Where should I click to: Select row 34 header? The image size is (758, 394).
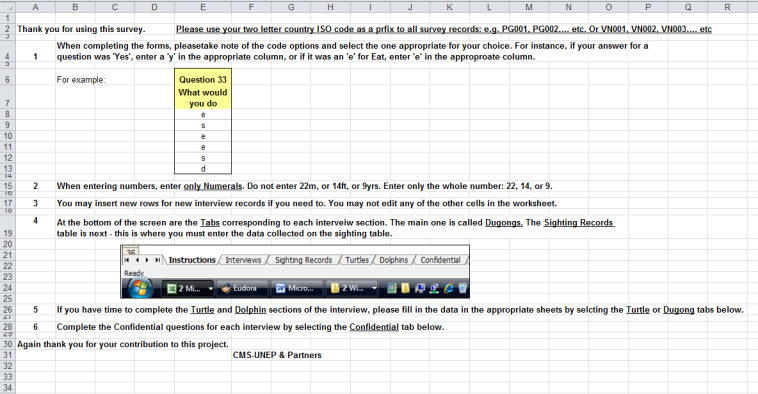pyautogui.click(x=8, y=388)
